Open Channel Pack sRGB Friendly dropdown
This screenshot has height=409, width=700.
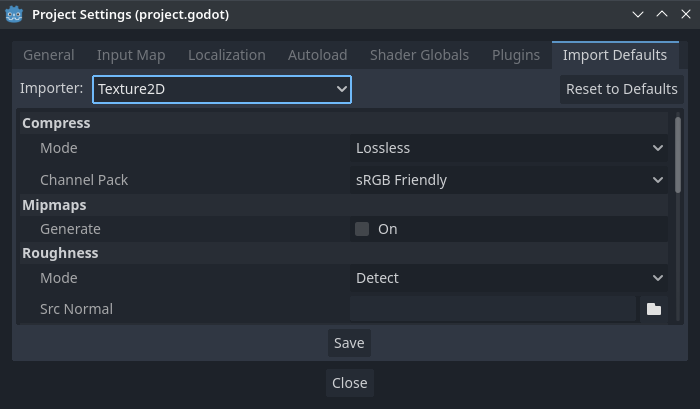tap(509, 180)
